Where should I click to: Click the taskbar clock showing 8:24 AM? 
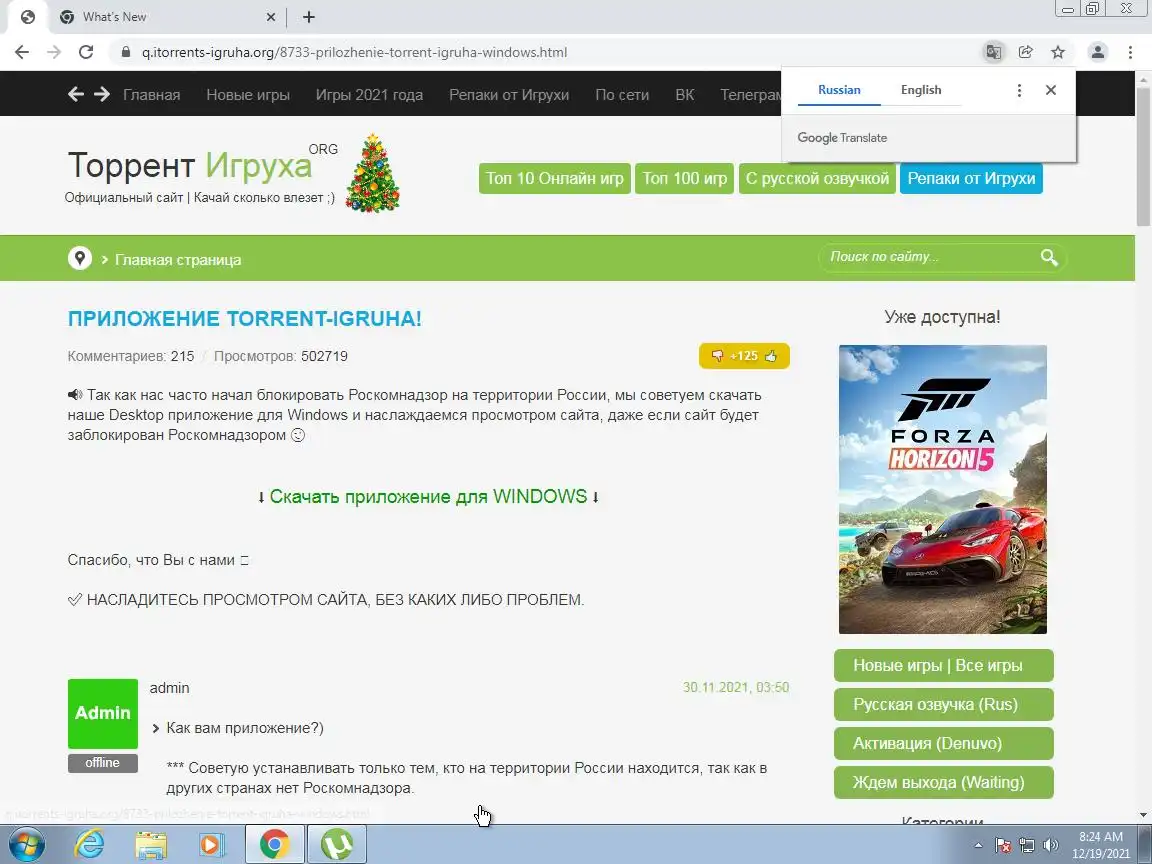(1100, 845)
